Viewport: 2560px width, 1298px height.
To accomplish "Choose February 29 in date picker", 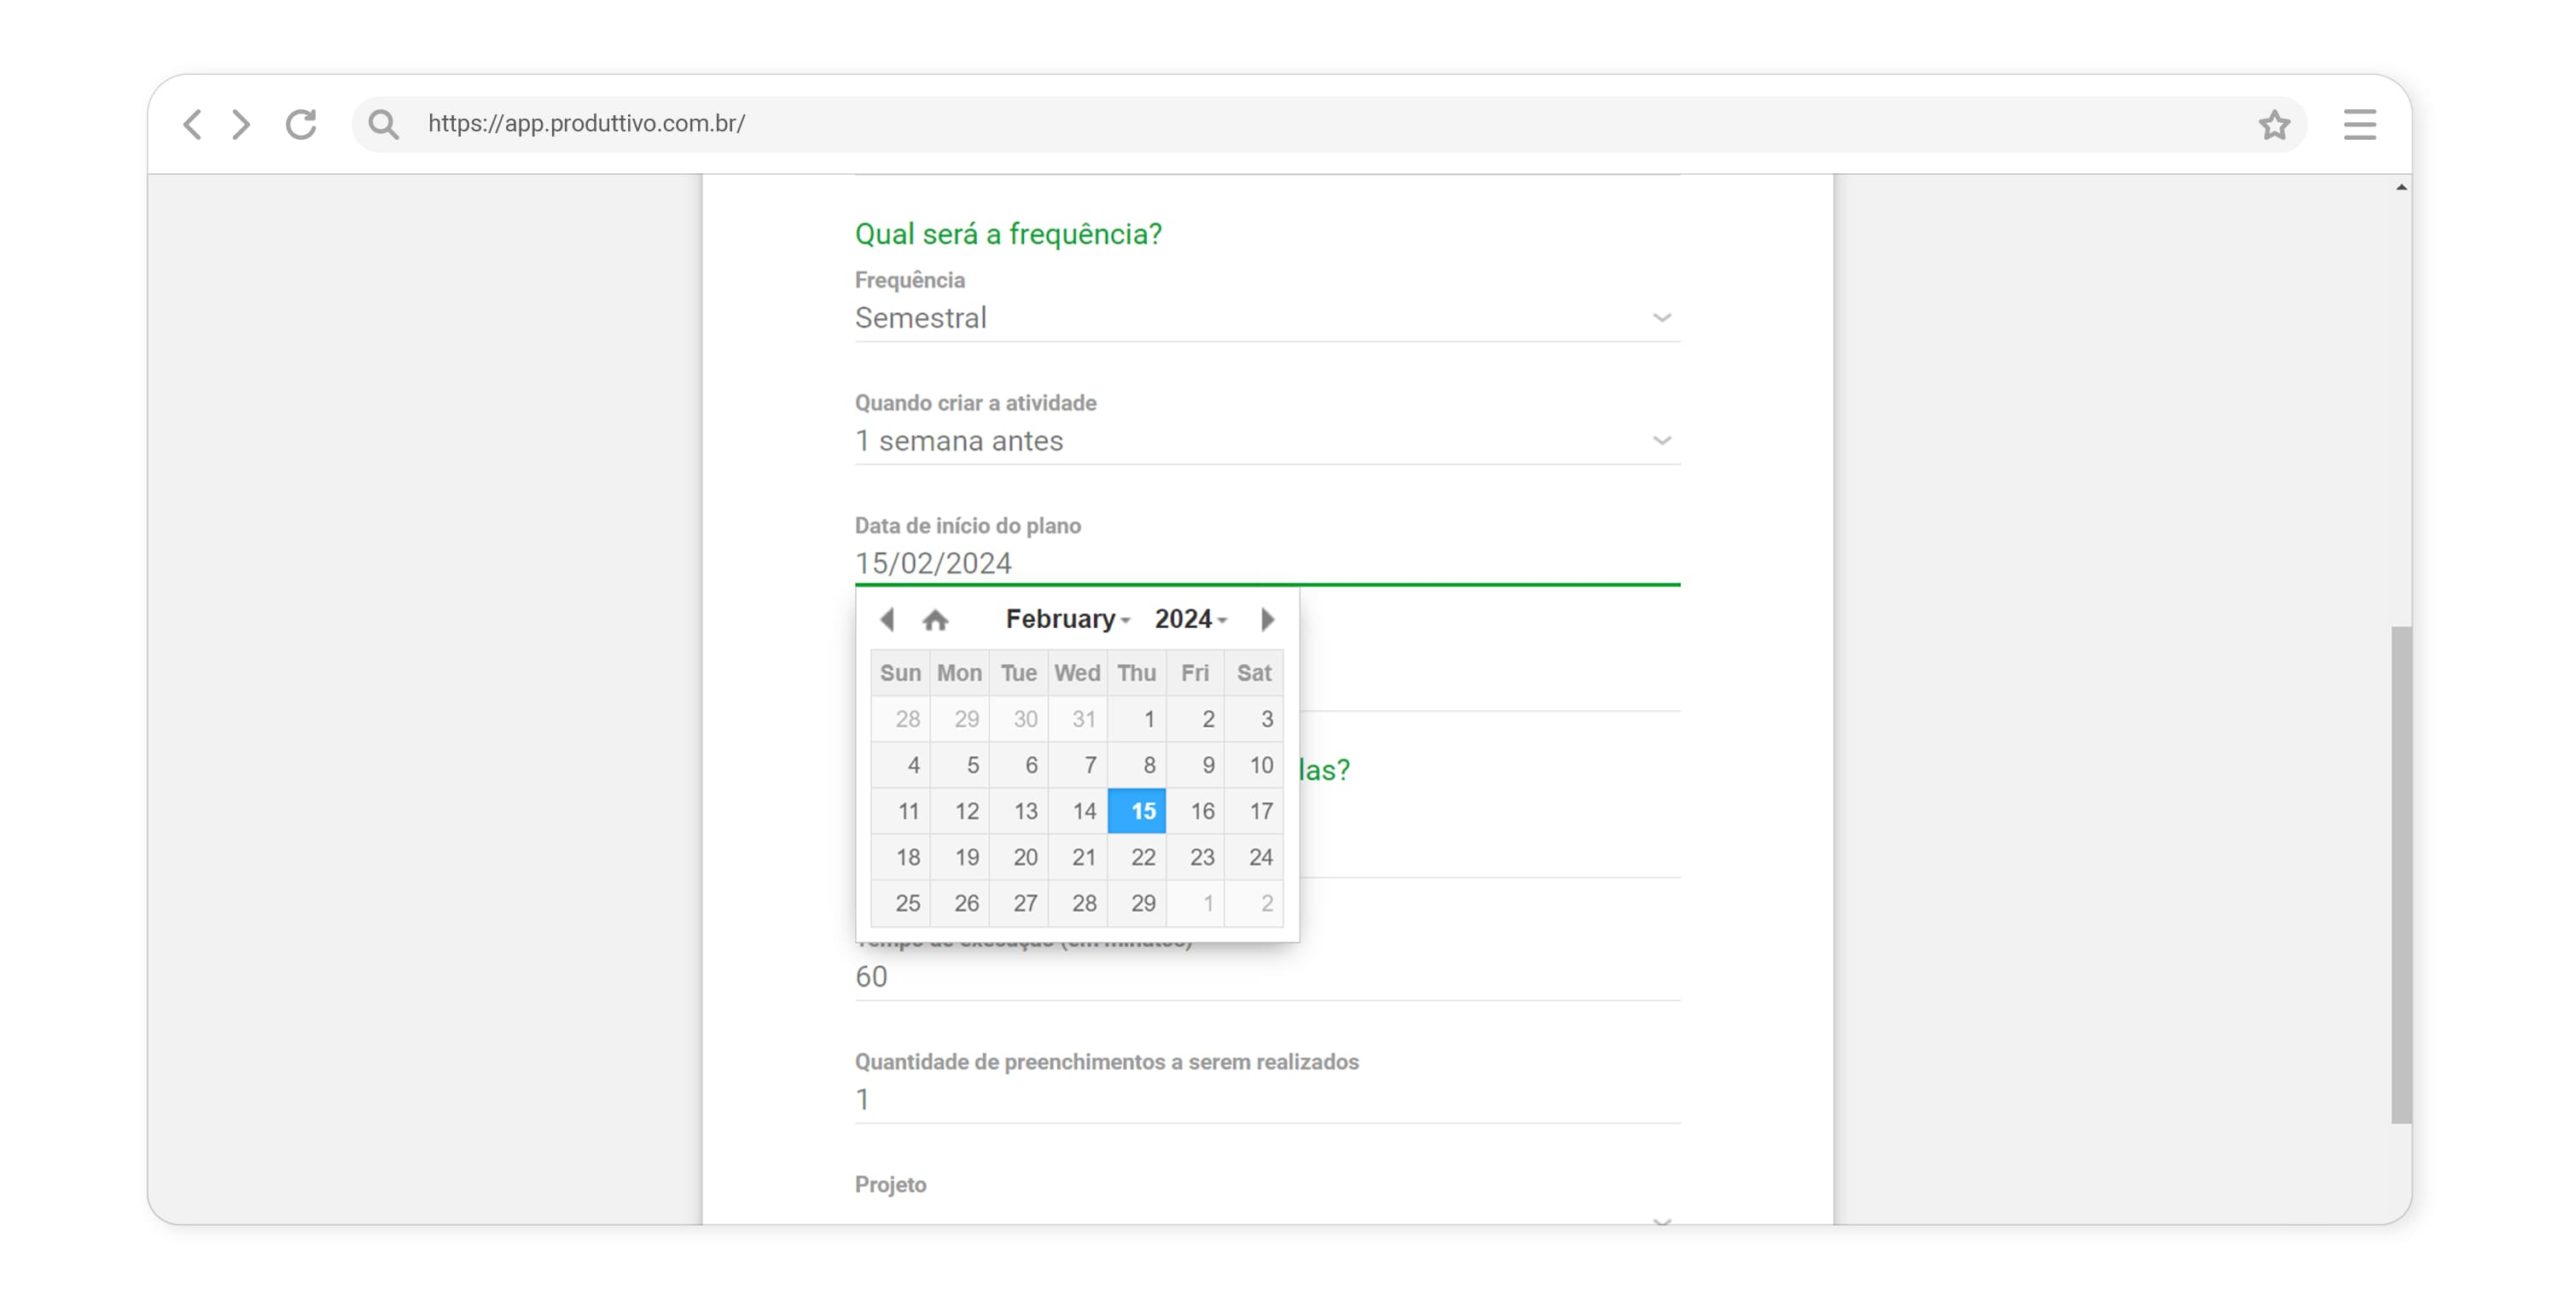I will 1137,903.
